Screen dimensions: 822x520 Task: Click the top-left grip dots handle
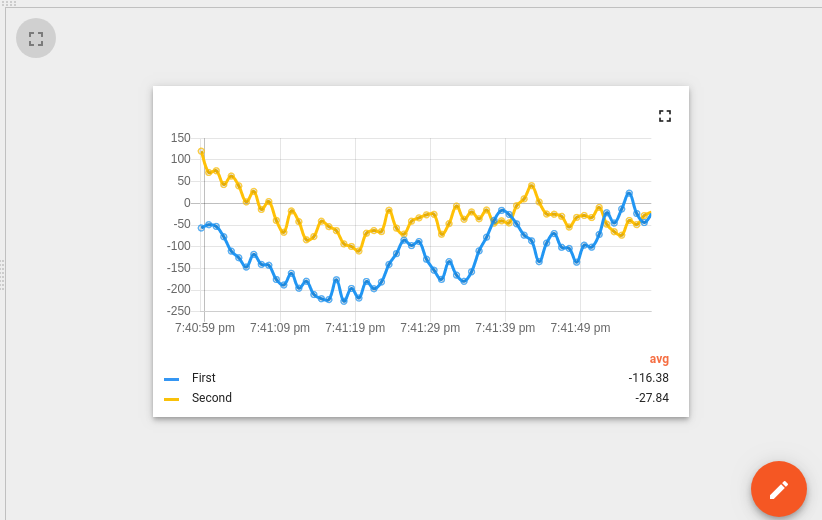click(x=8, y=3)
